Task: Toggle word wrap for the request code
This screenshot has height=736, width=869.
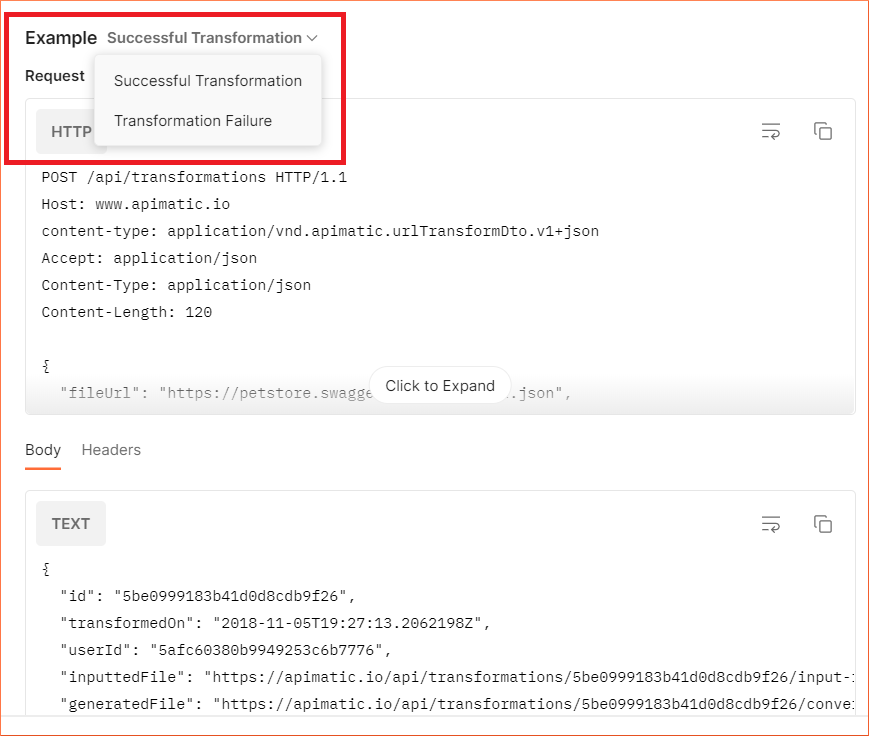Action: point(770,131)
